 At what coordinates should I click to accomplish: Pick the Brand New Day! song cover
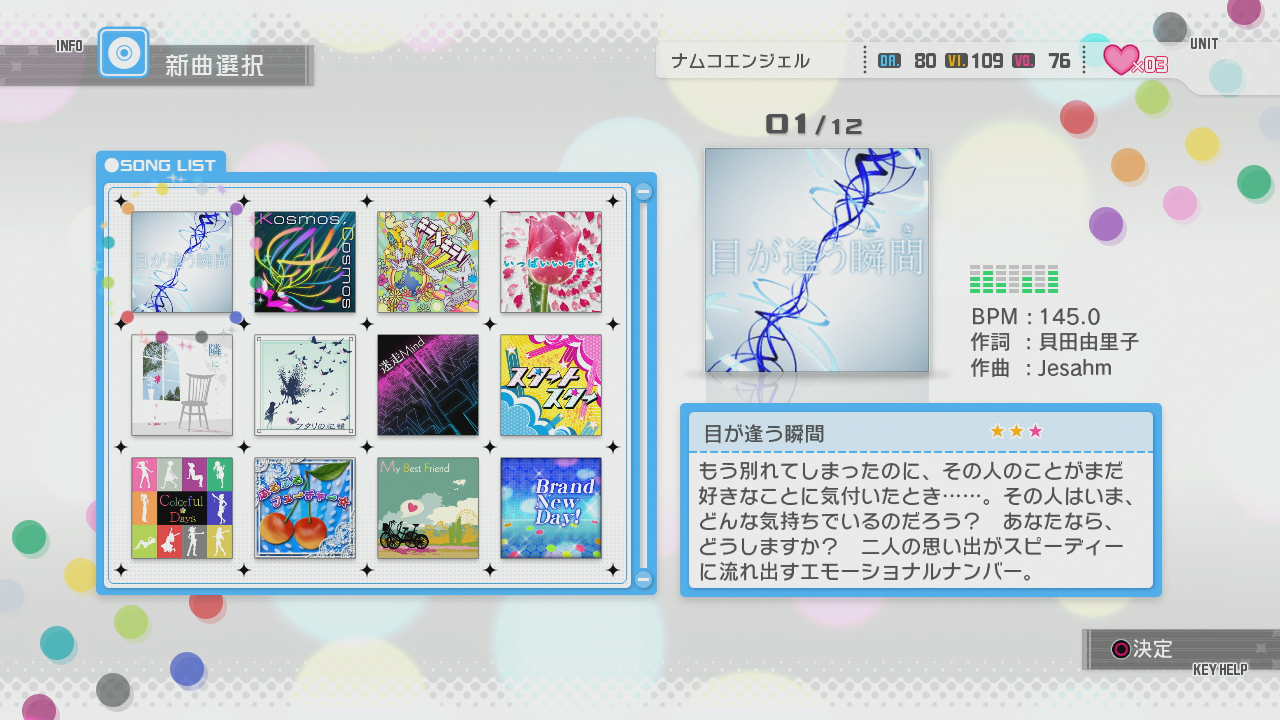point(551,508)
